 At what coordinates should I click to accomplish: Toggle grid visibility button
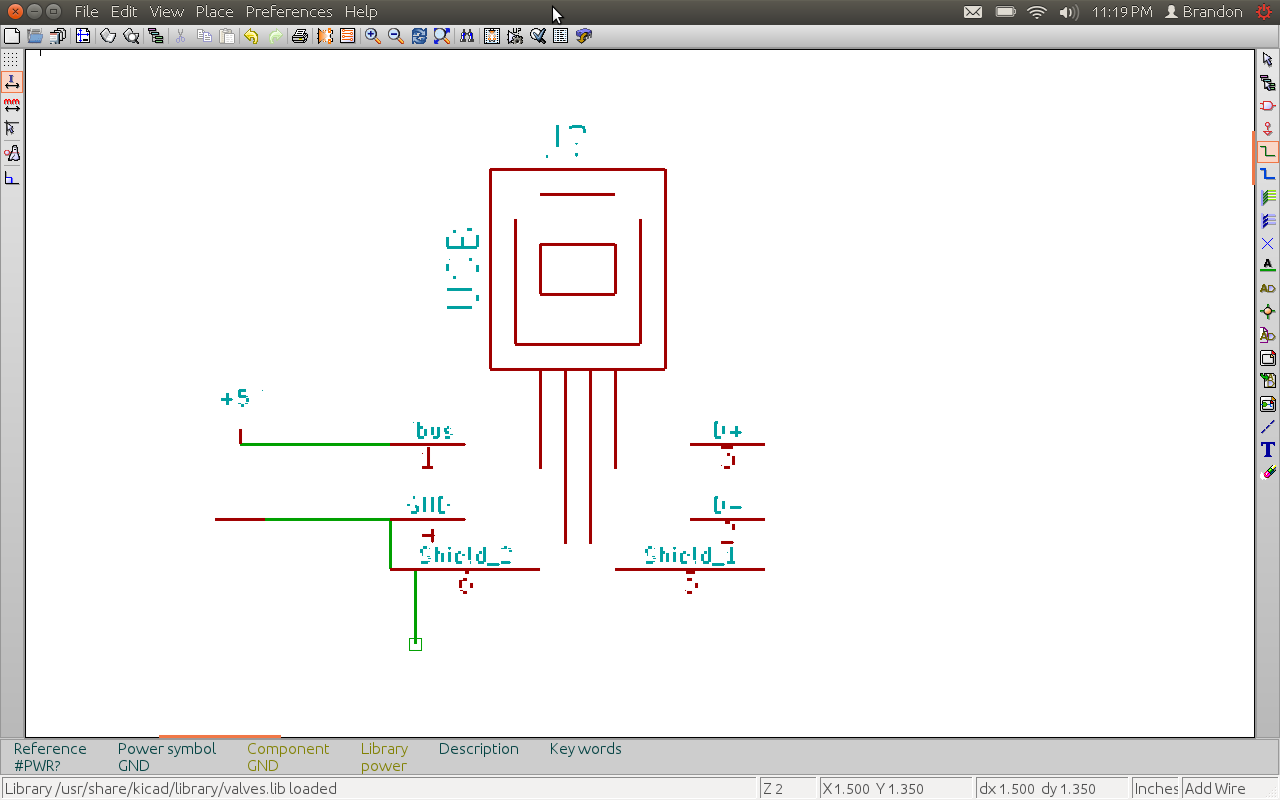click(x=11, y=60)
